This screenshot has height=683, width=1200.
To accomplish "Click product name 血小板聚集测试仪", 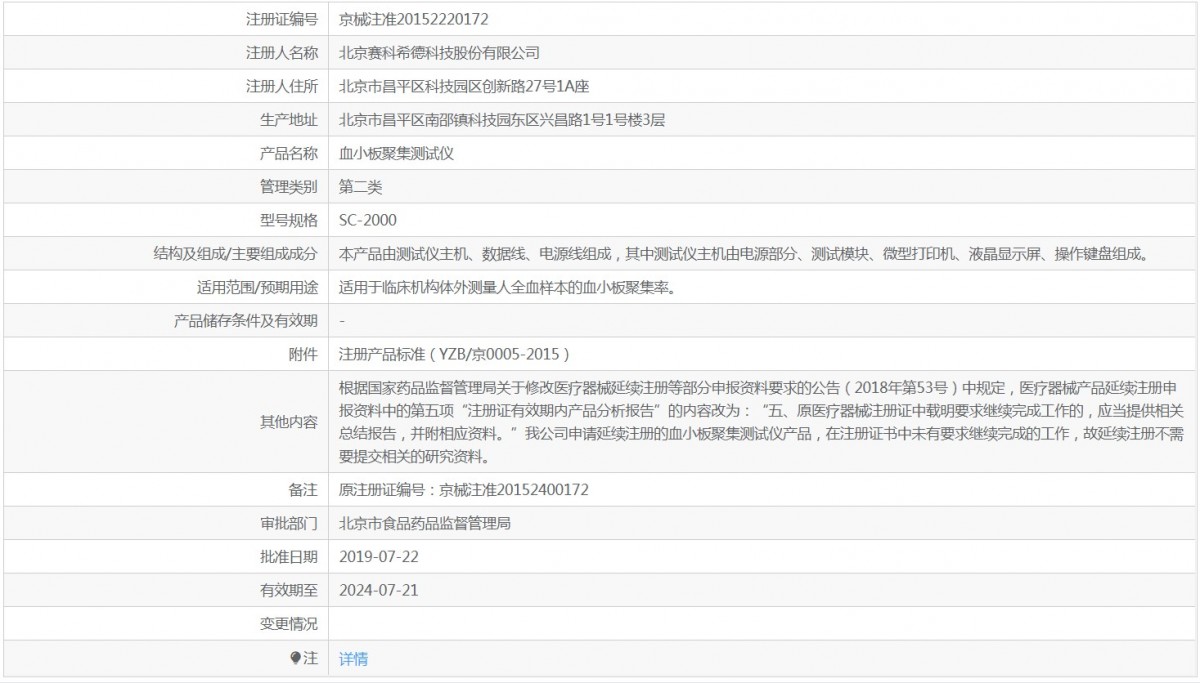I will pos(397,153).
